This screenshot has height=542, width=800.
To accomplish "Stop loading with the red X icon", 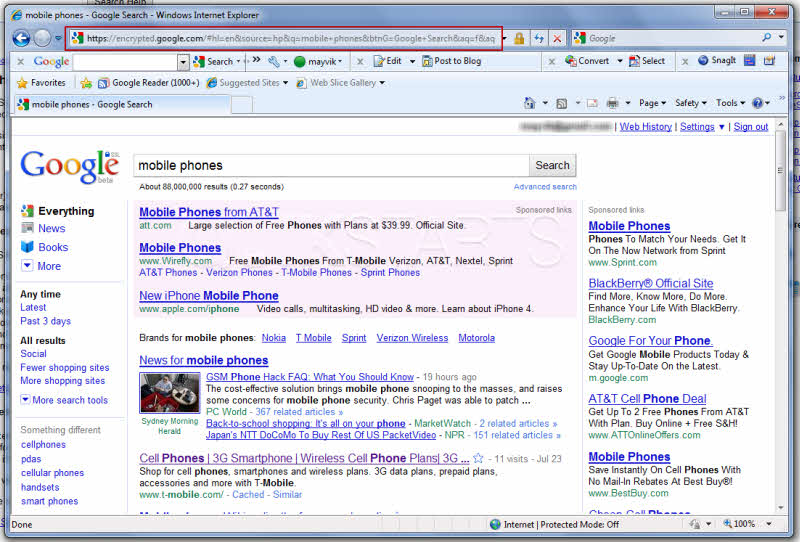I will coord(557,38).
